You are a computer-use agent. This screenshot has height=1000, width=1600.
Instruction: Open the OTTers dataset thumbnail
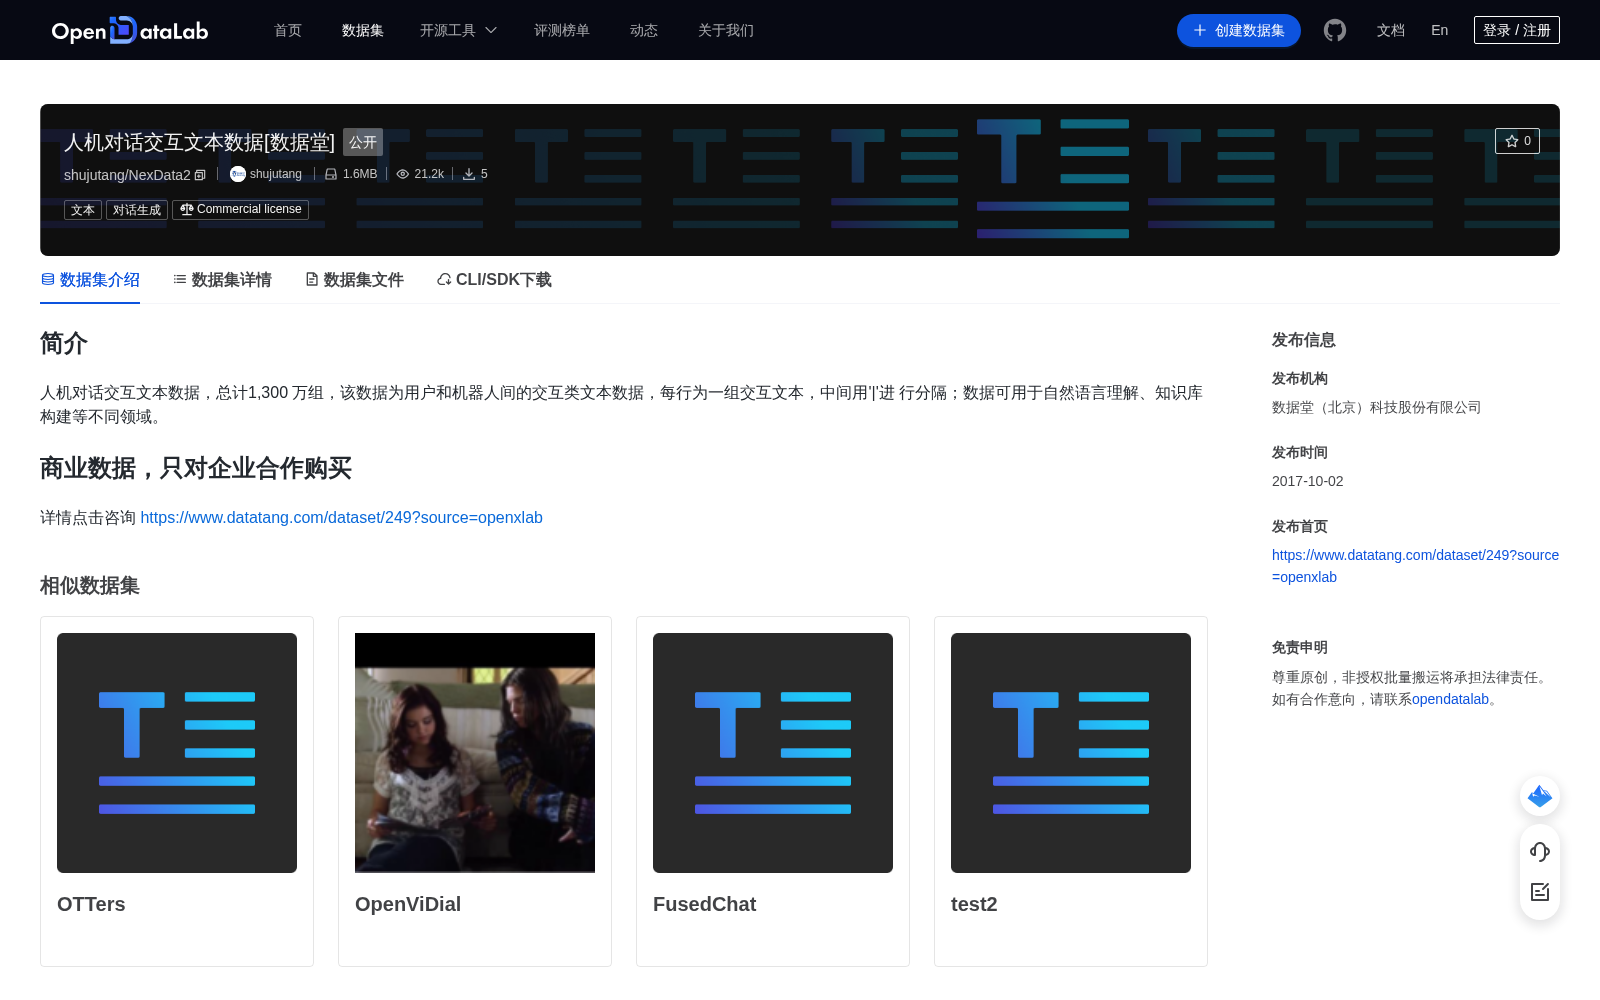click(177, 753)
